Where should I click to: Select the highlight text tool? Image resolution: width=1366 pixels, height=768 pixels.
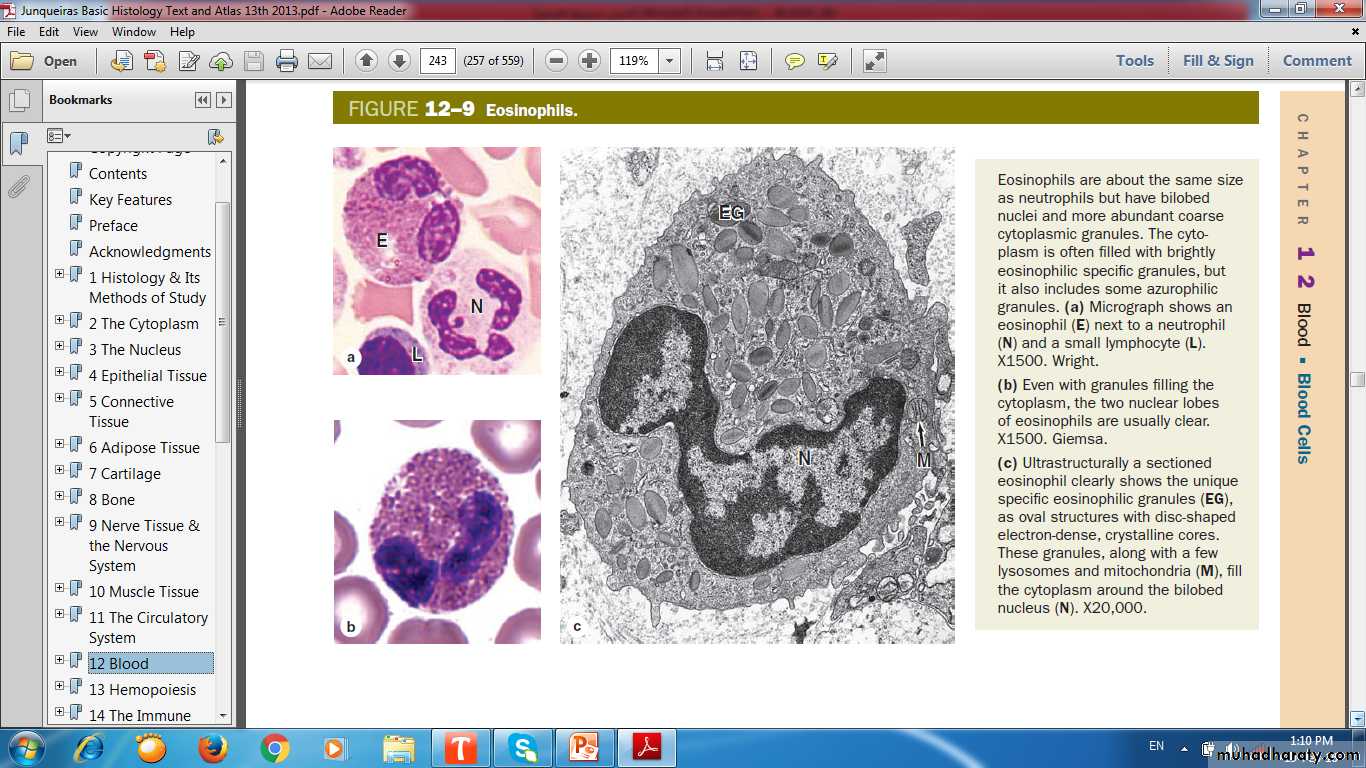point(827,61)
